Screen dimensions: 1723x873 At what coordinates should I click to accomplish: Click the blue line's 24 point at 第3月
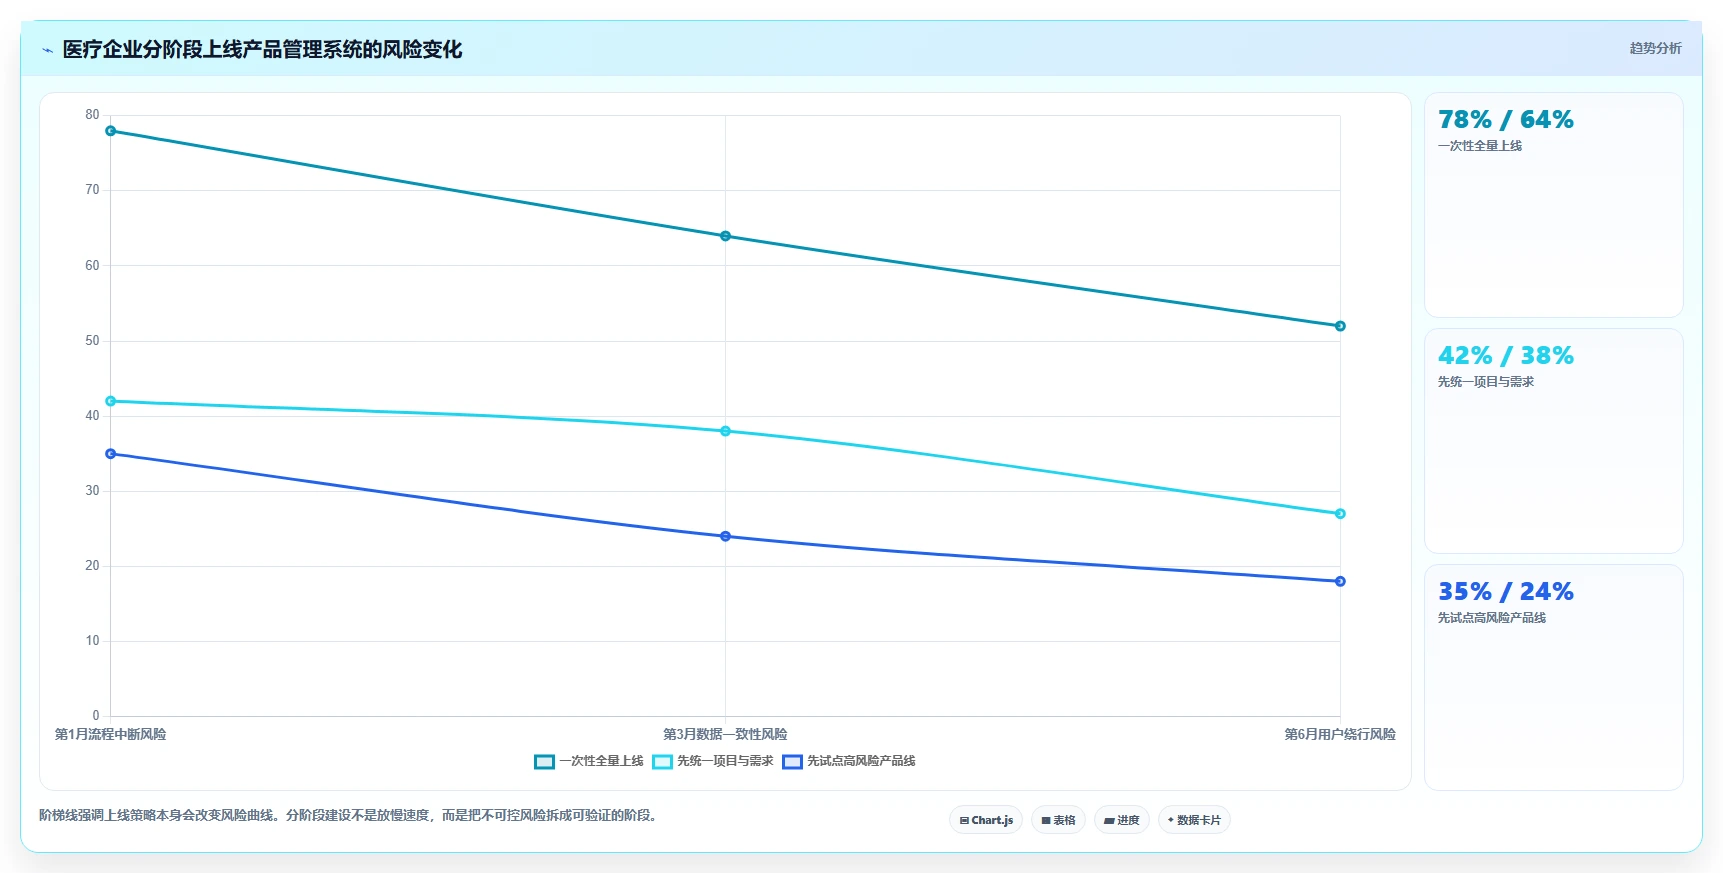click(726, 536)
